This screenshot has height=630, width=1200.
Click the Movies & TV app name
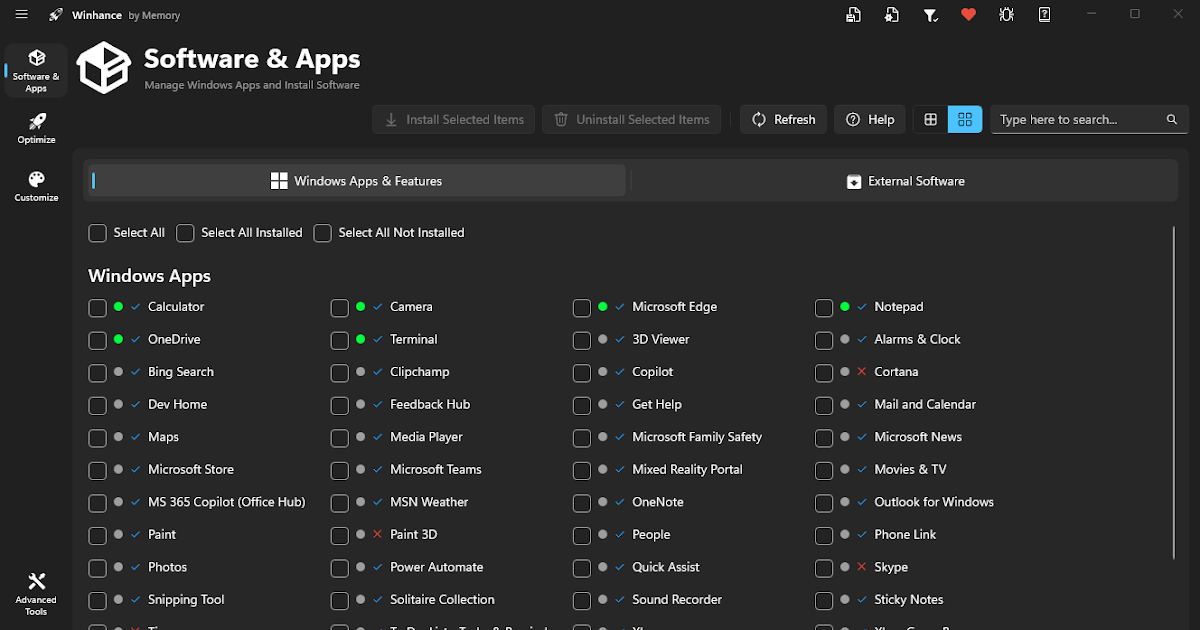[x=910, y=469]
